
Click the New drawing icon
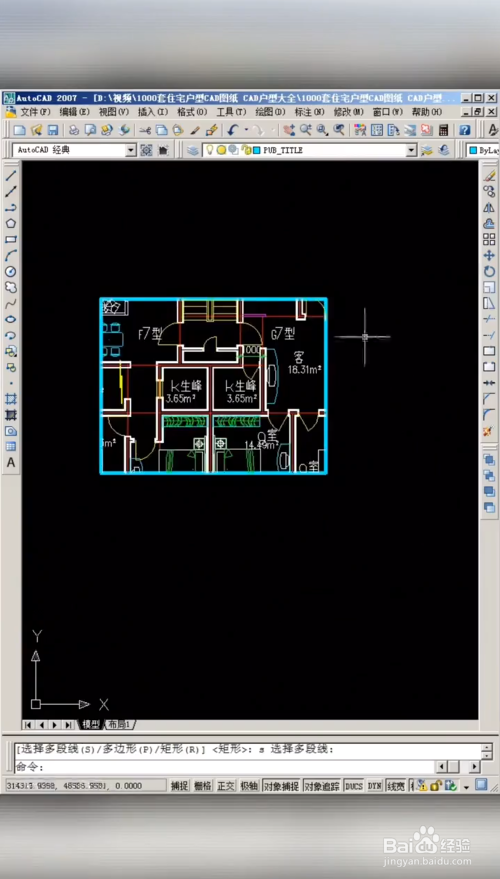[x=20, y=130]
